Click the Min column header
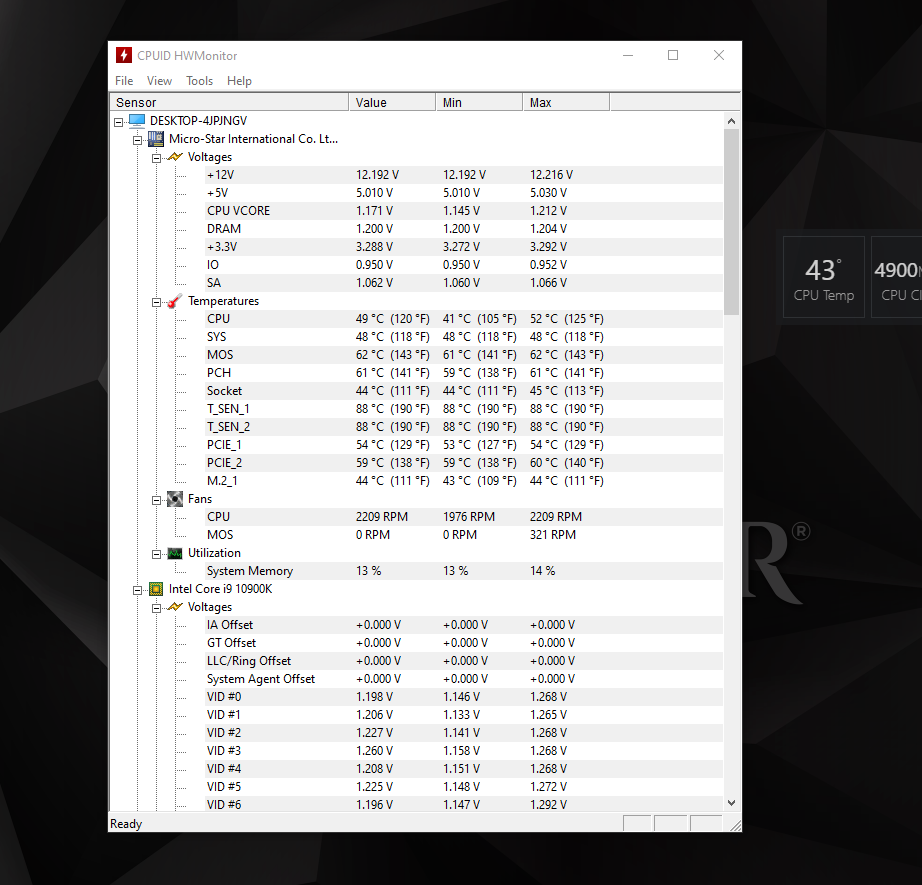The height and width of the screenshot is (885, 922). click(479, 102)
